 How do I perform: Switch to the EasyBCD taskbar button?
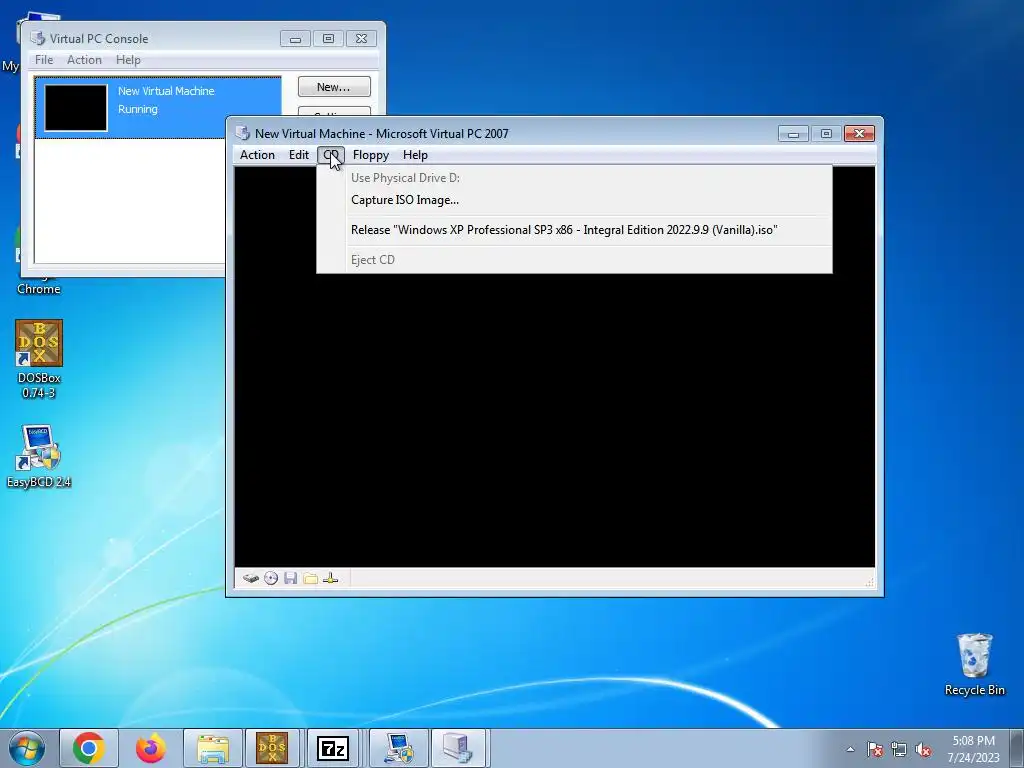click(399, 748)
